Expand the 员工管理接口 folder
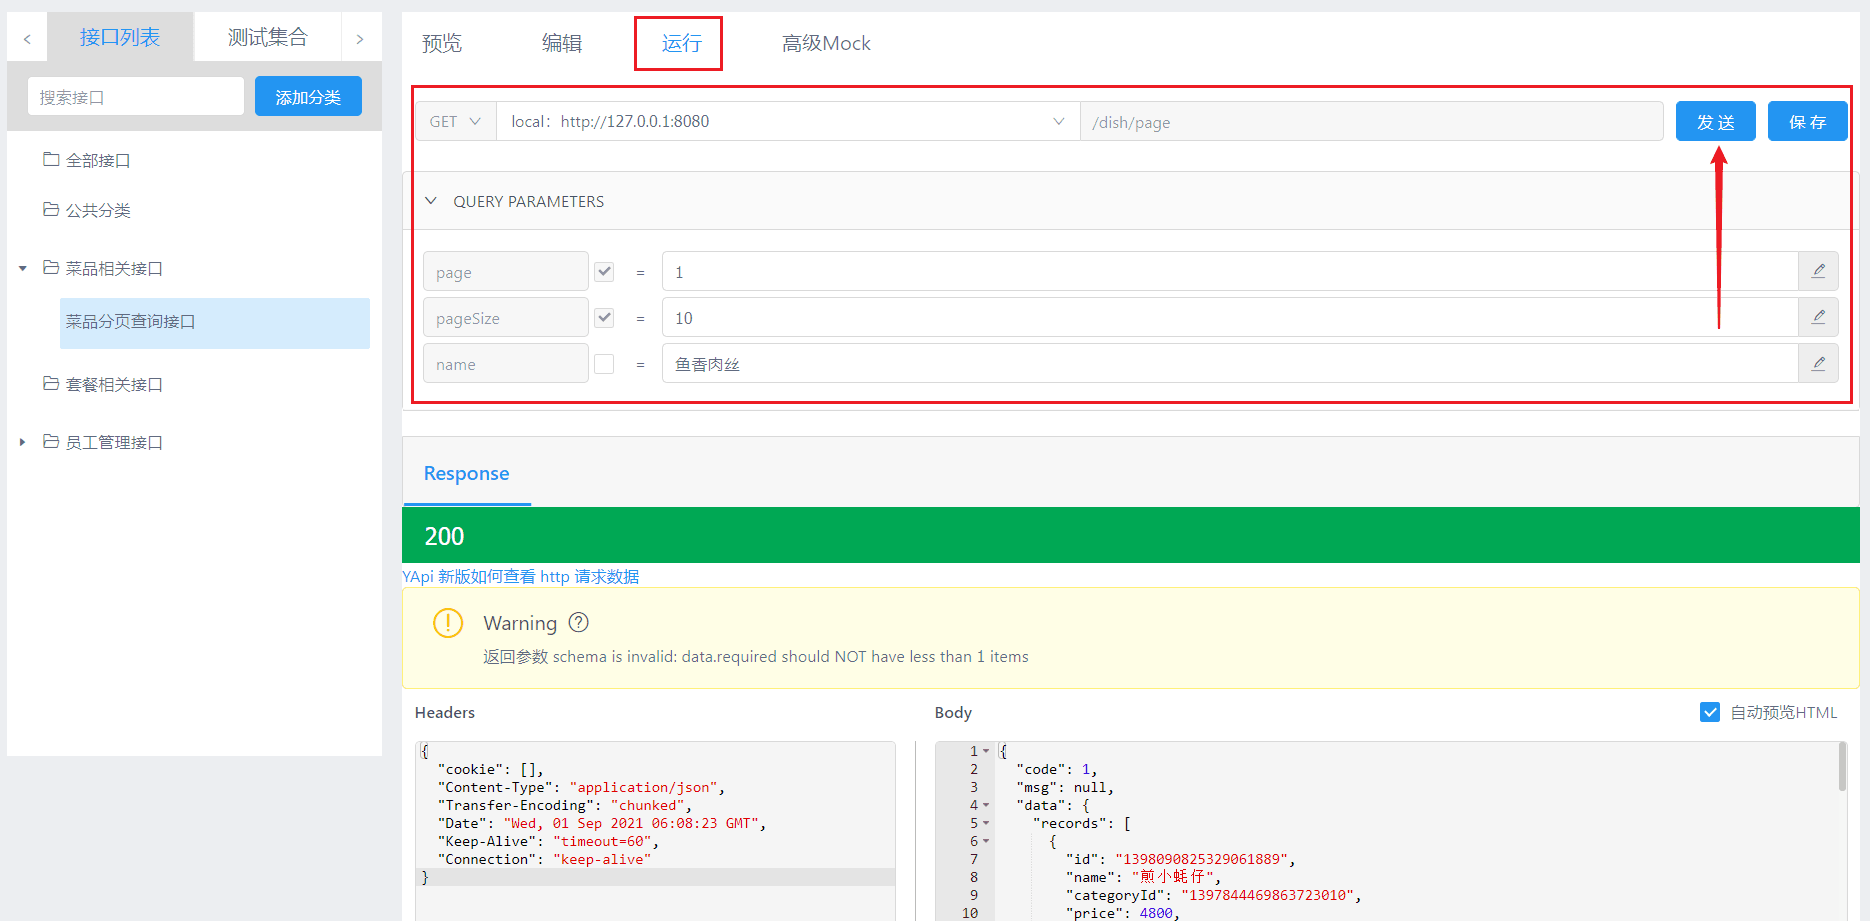The image size is (1870, 921). pyautogui.click(x=23, y=442)
